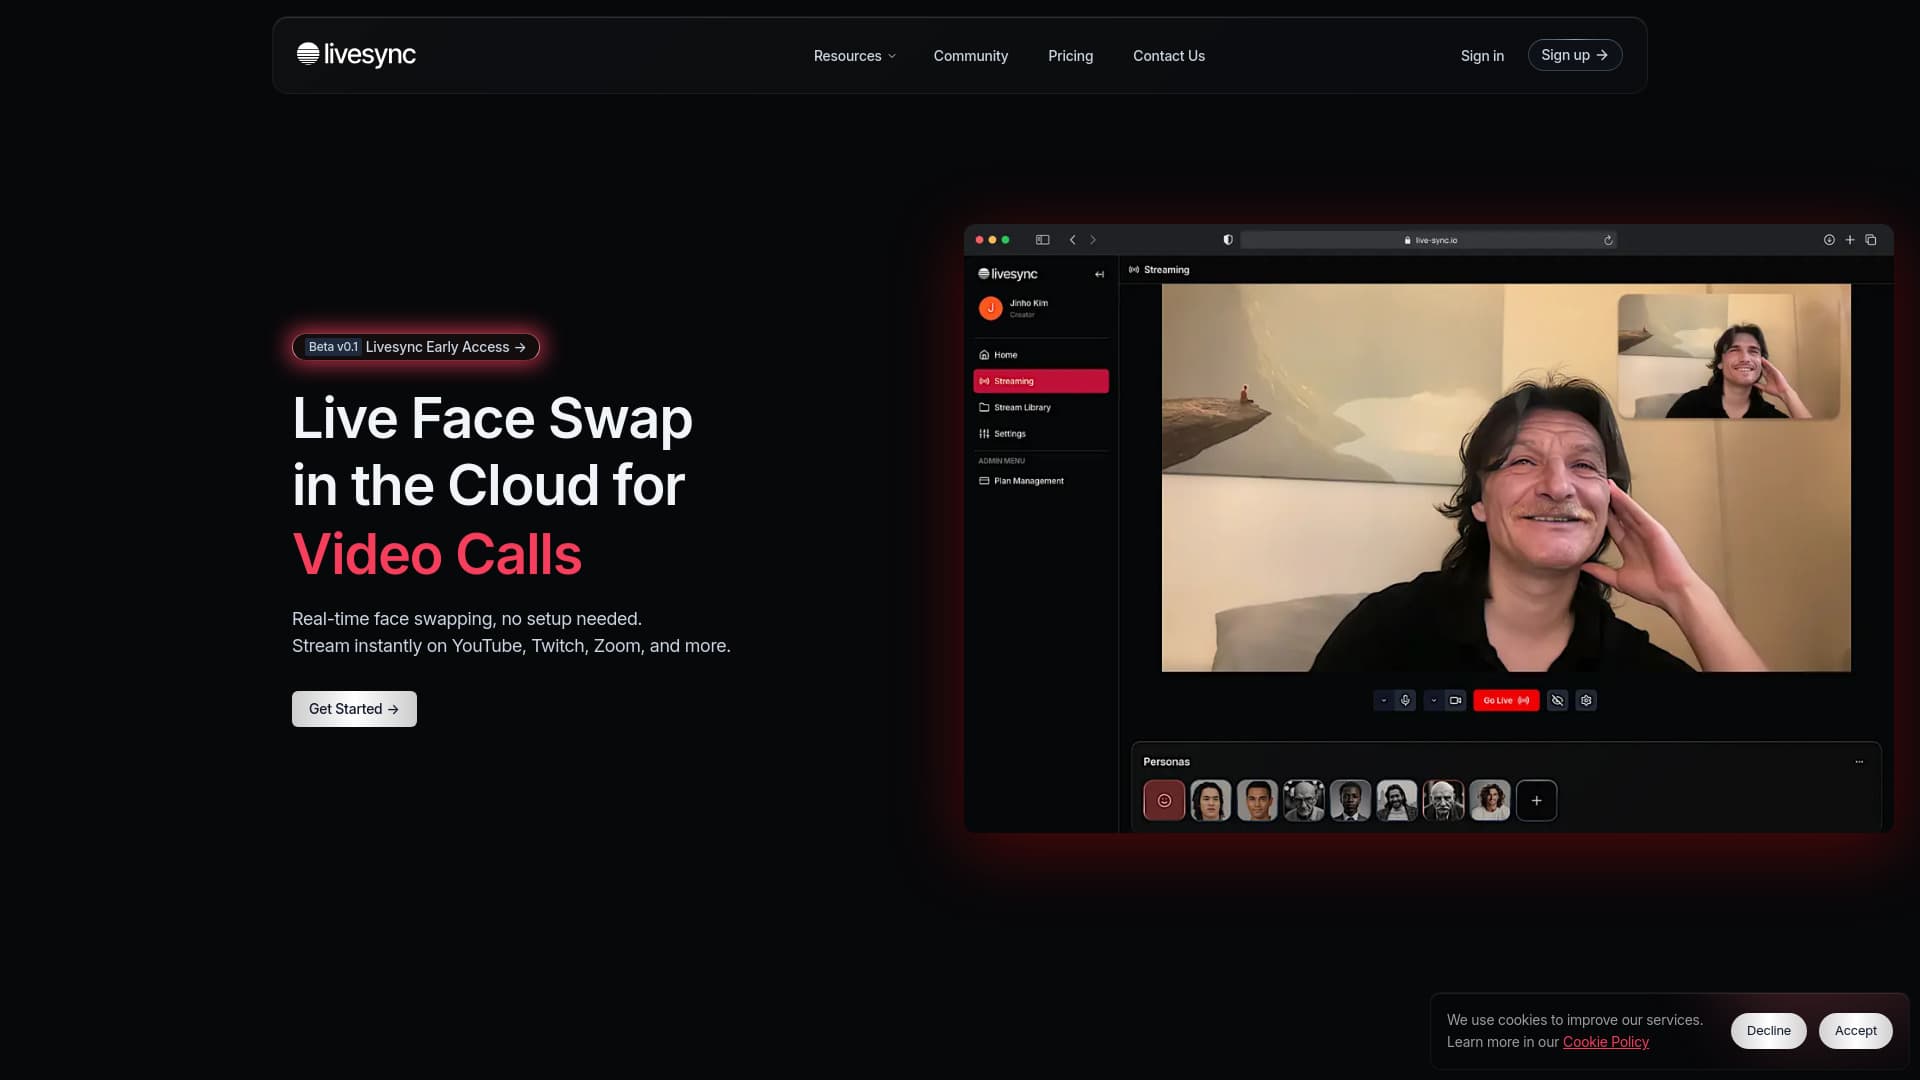Select the red original persona tile
Viewport: 1920px width, 1080px height.
1164,800
